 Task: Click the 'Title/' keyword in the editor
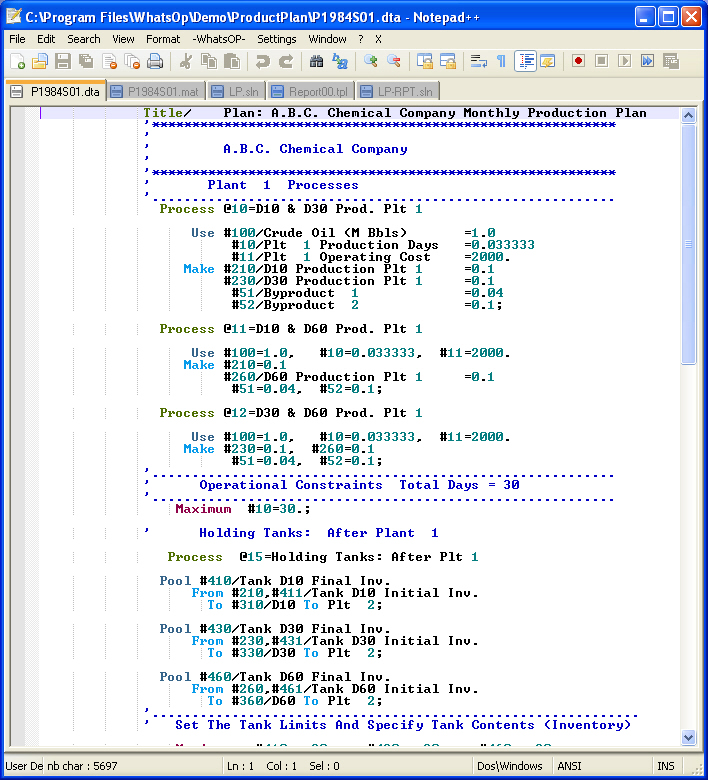click(x=167, y=113)
